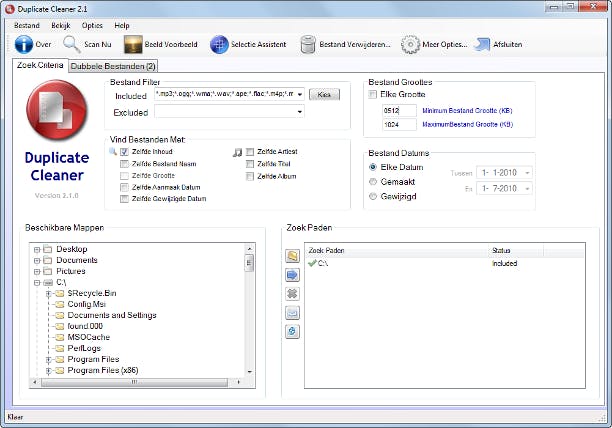The height and width of the screenshot is (428, 612).
Task: Click the add folder icon beside Zoek Paden
Action: tap(292, 256)
